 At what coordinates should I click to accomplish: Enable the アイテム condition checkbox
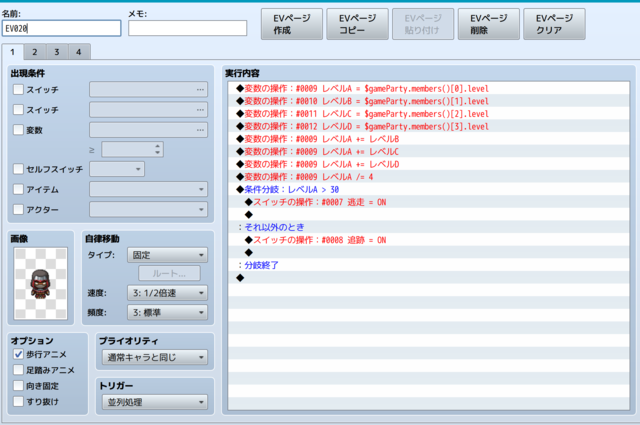[x=18, y=189]
